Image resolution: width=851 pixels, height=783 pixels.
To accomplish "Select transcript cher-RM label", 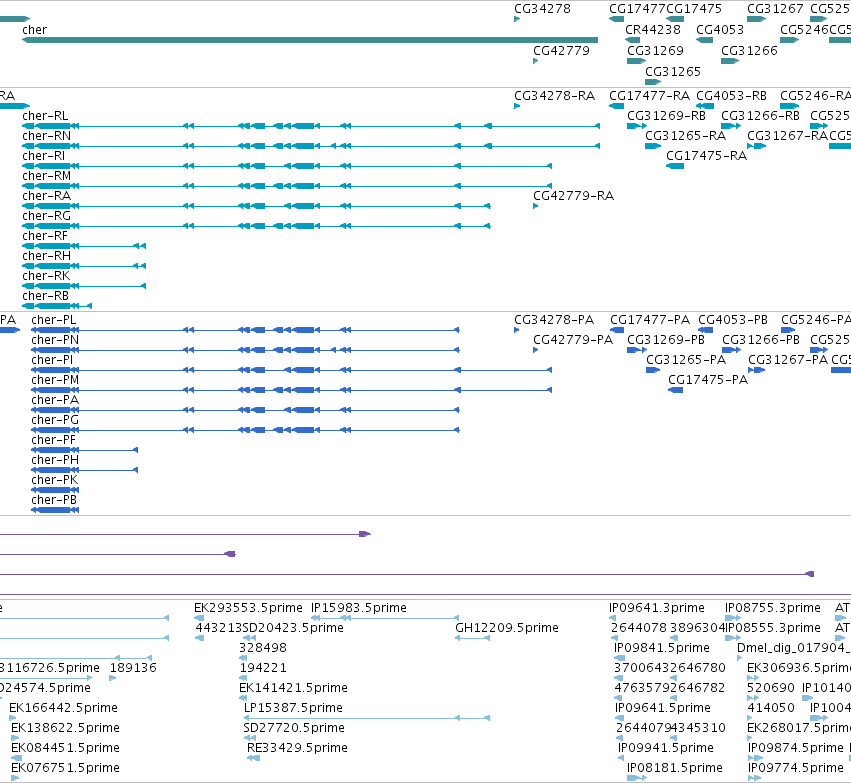I will point(46,176).
